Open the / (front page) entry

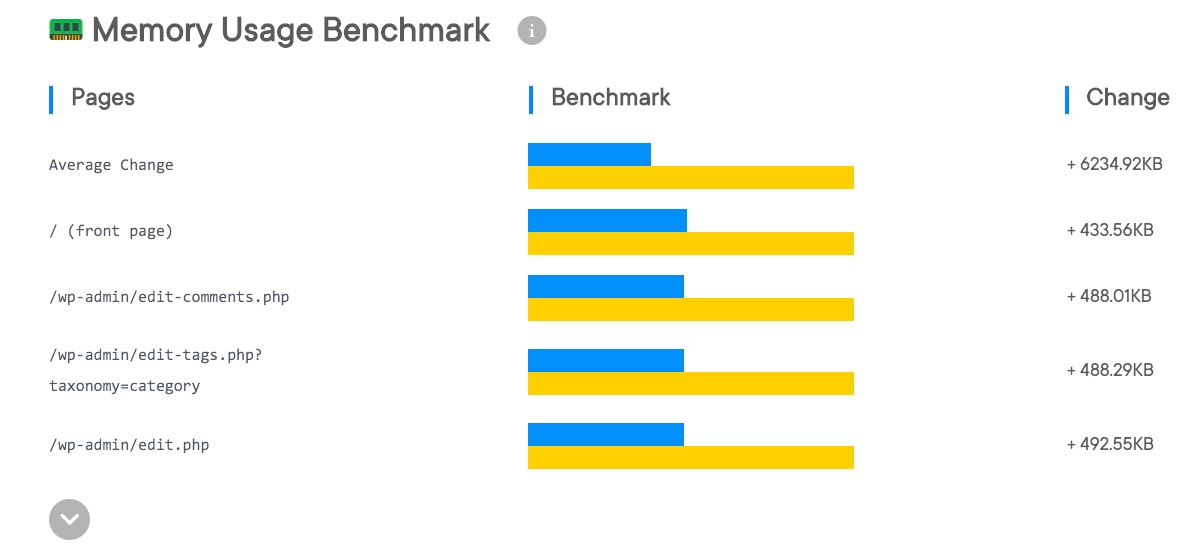(x=111, y=231)
